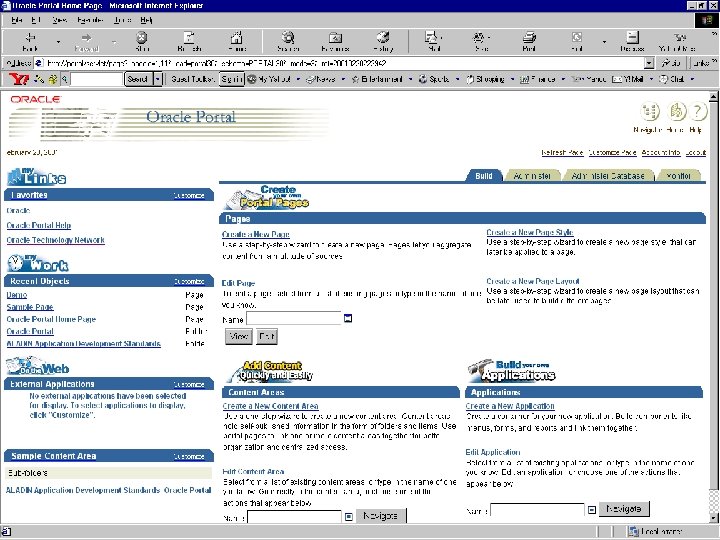Reload the page with the Refresh button
The height and width of the screenshot is (540, 720).
click(x=189, y=41)
